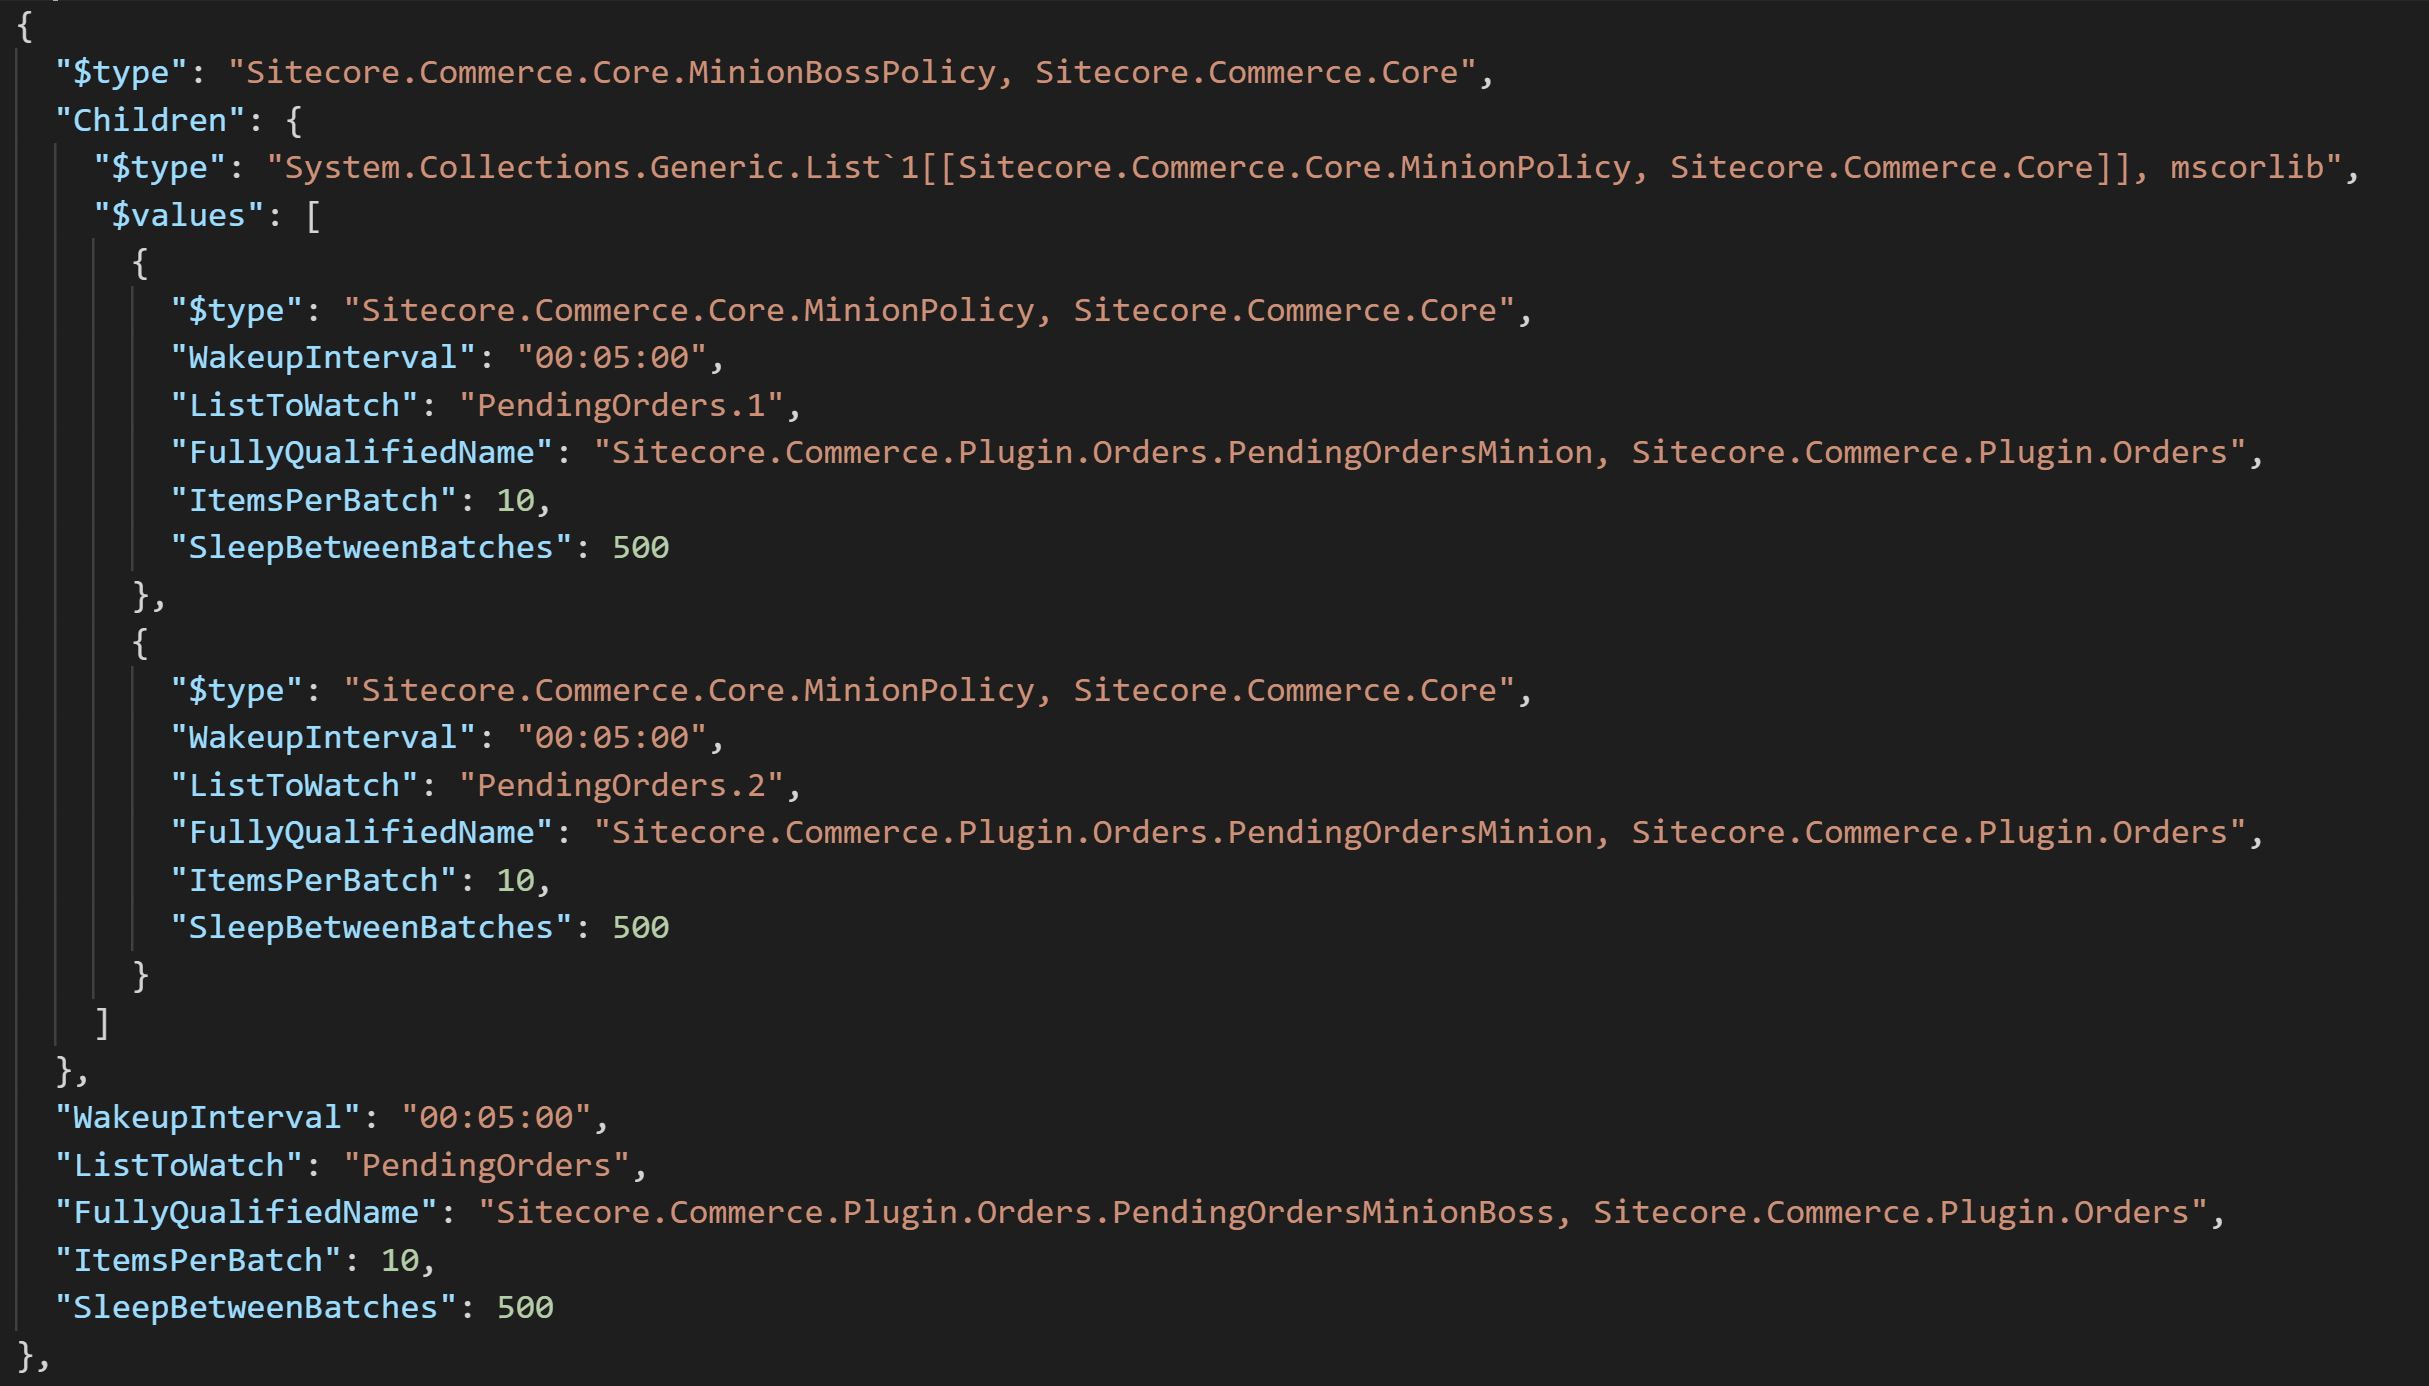
Task: Click bottom "SleepBetweenBatches" value 500
Action: 525,1308
